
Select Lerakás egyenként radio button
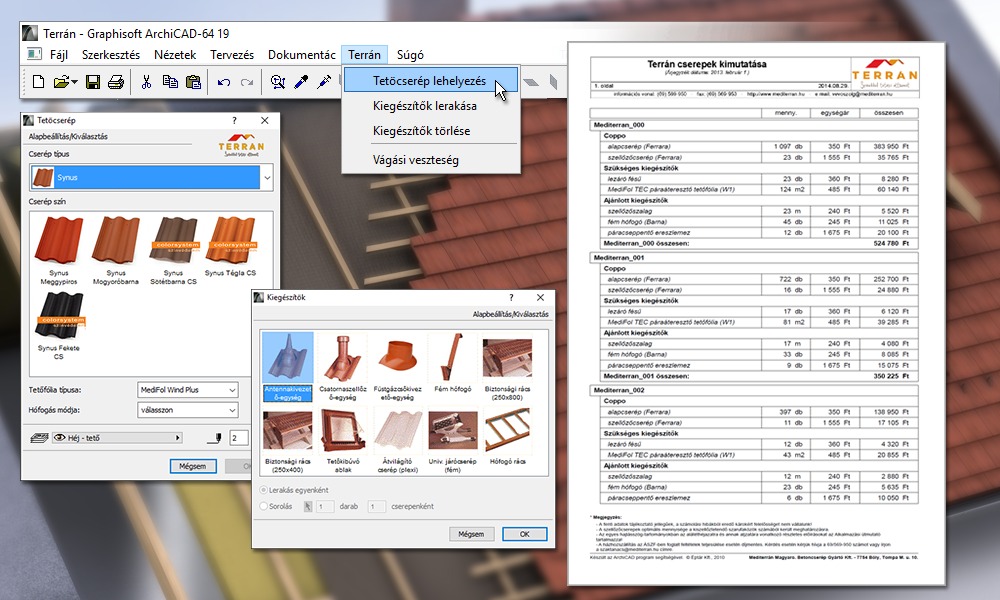(x=263, y=490)
